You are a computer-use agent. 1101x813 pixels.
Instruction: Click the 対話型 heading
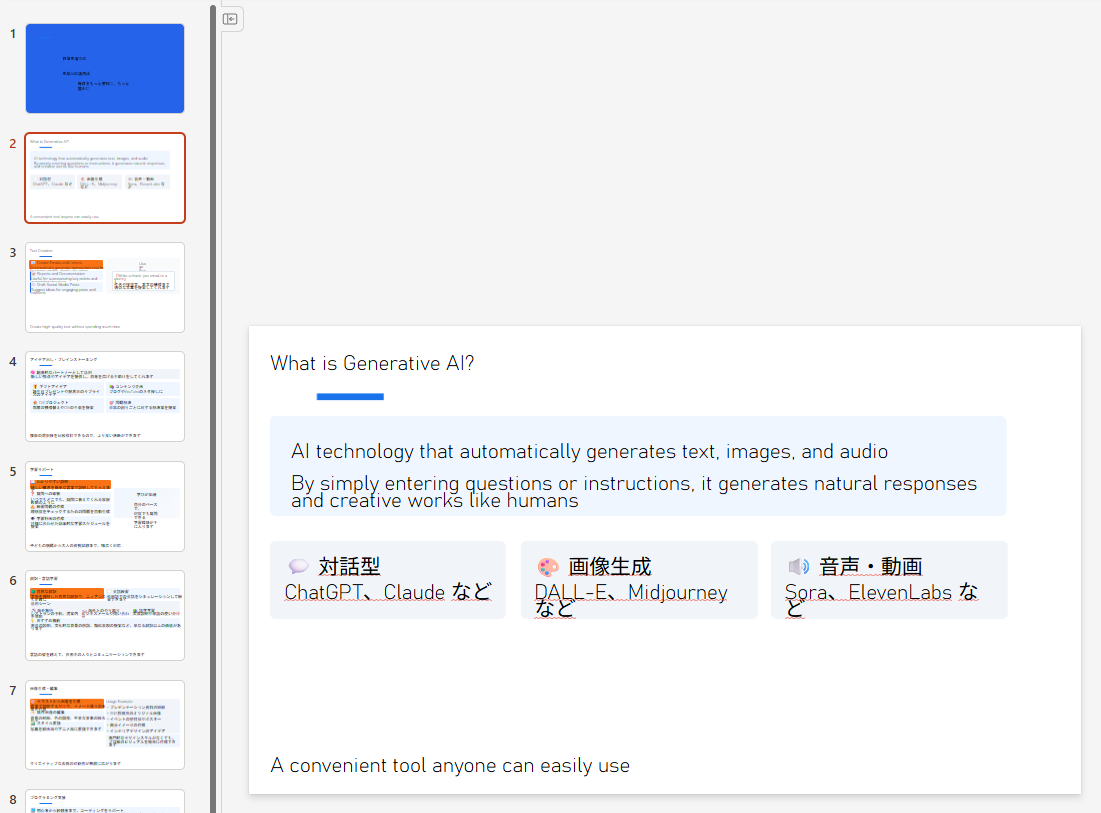(349, 566)
